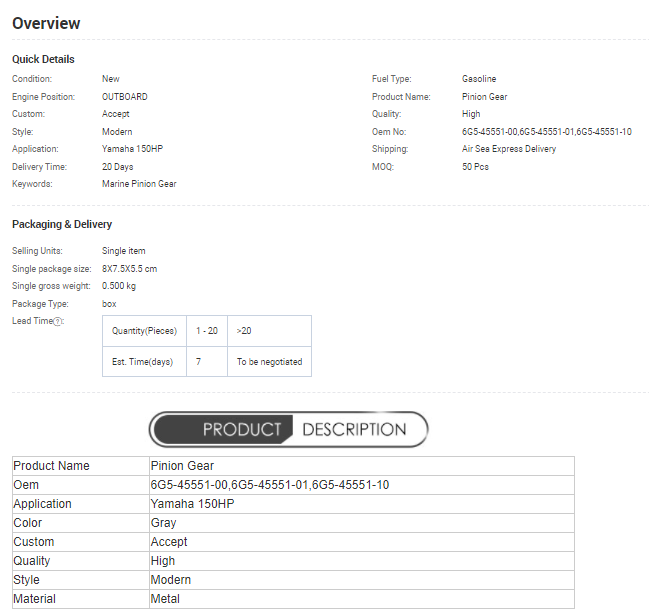The width and height of the screenshot is (649, 613).
Task: Click the '8X7.5X5.5 cm' package size value
Action: click(x=129, y=268)
